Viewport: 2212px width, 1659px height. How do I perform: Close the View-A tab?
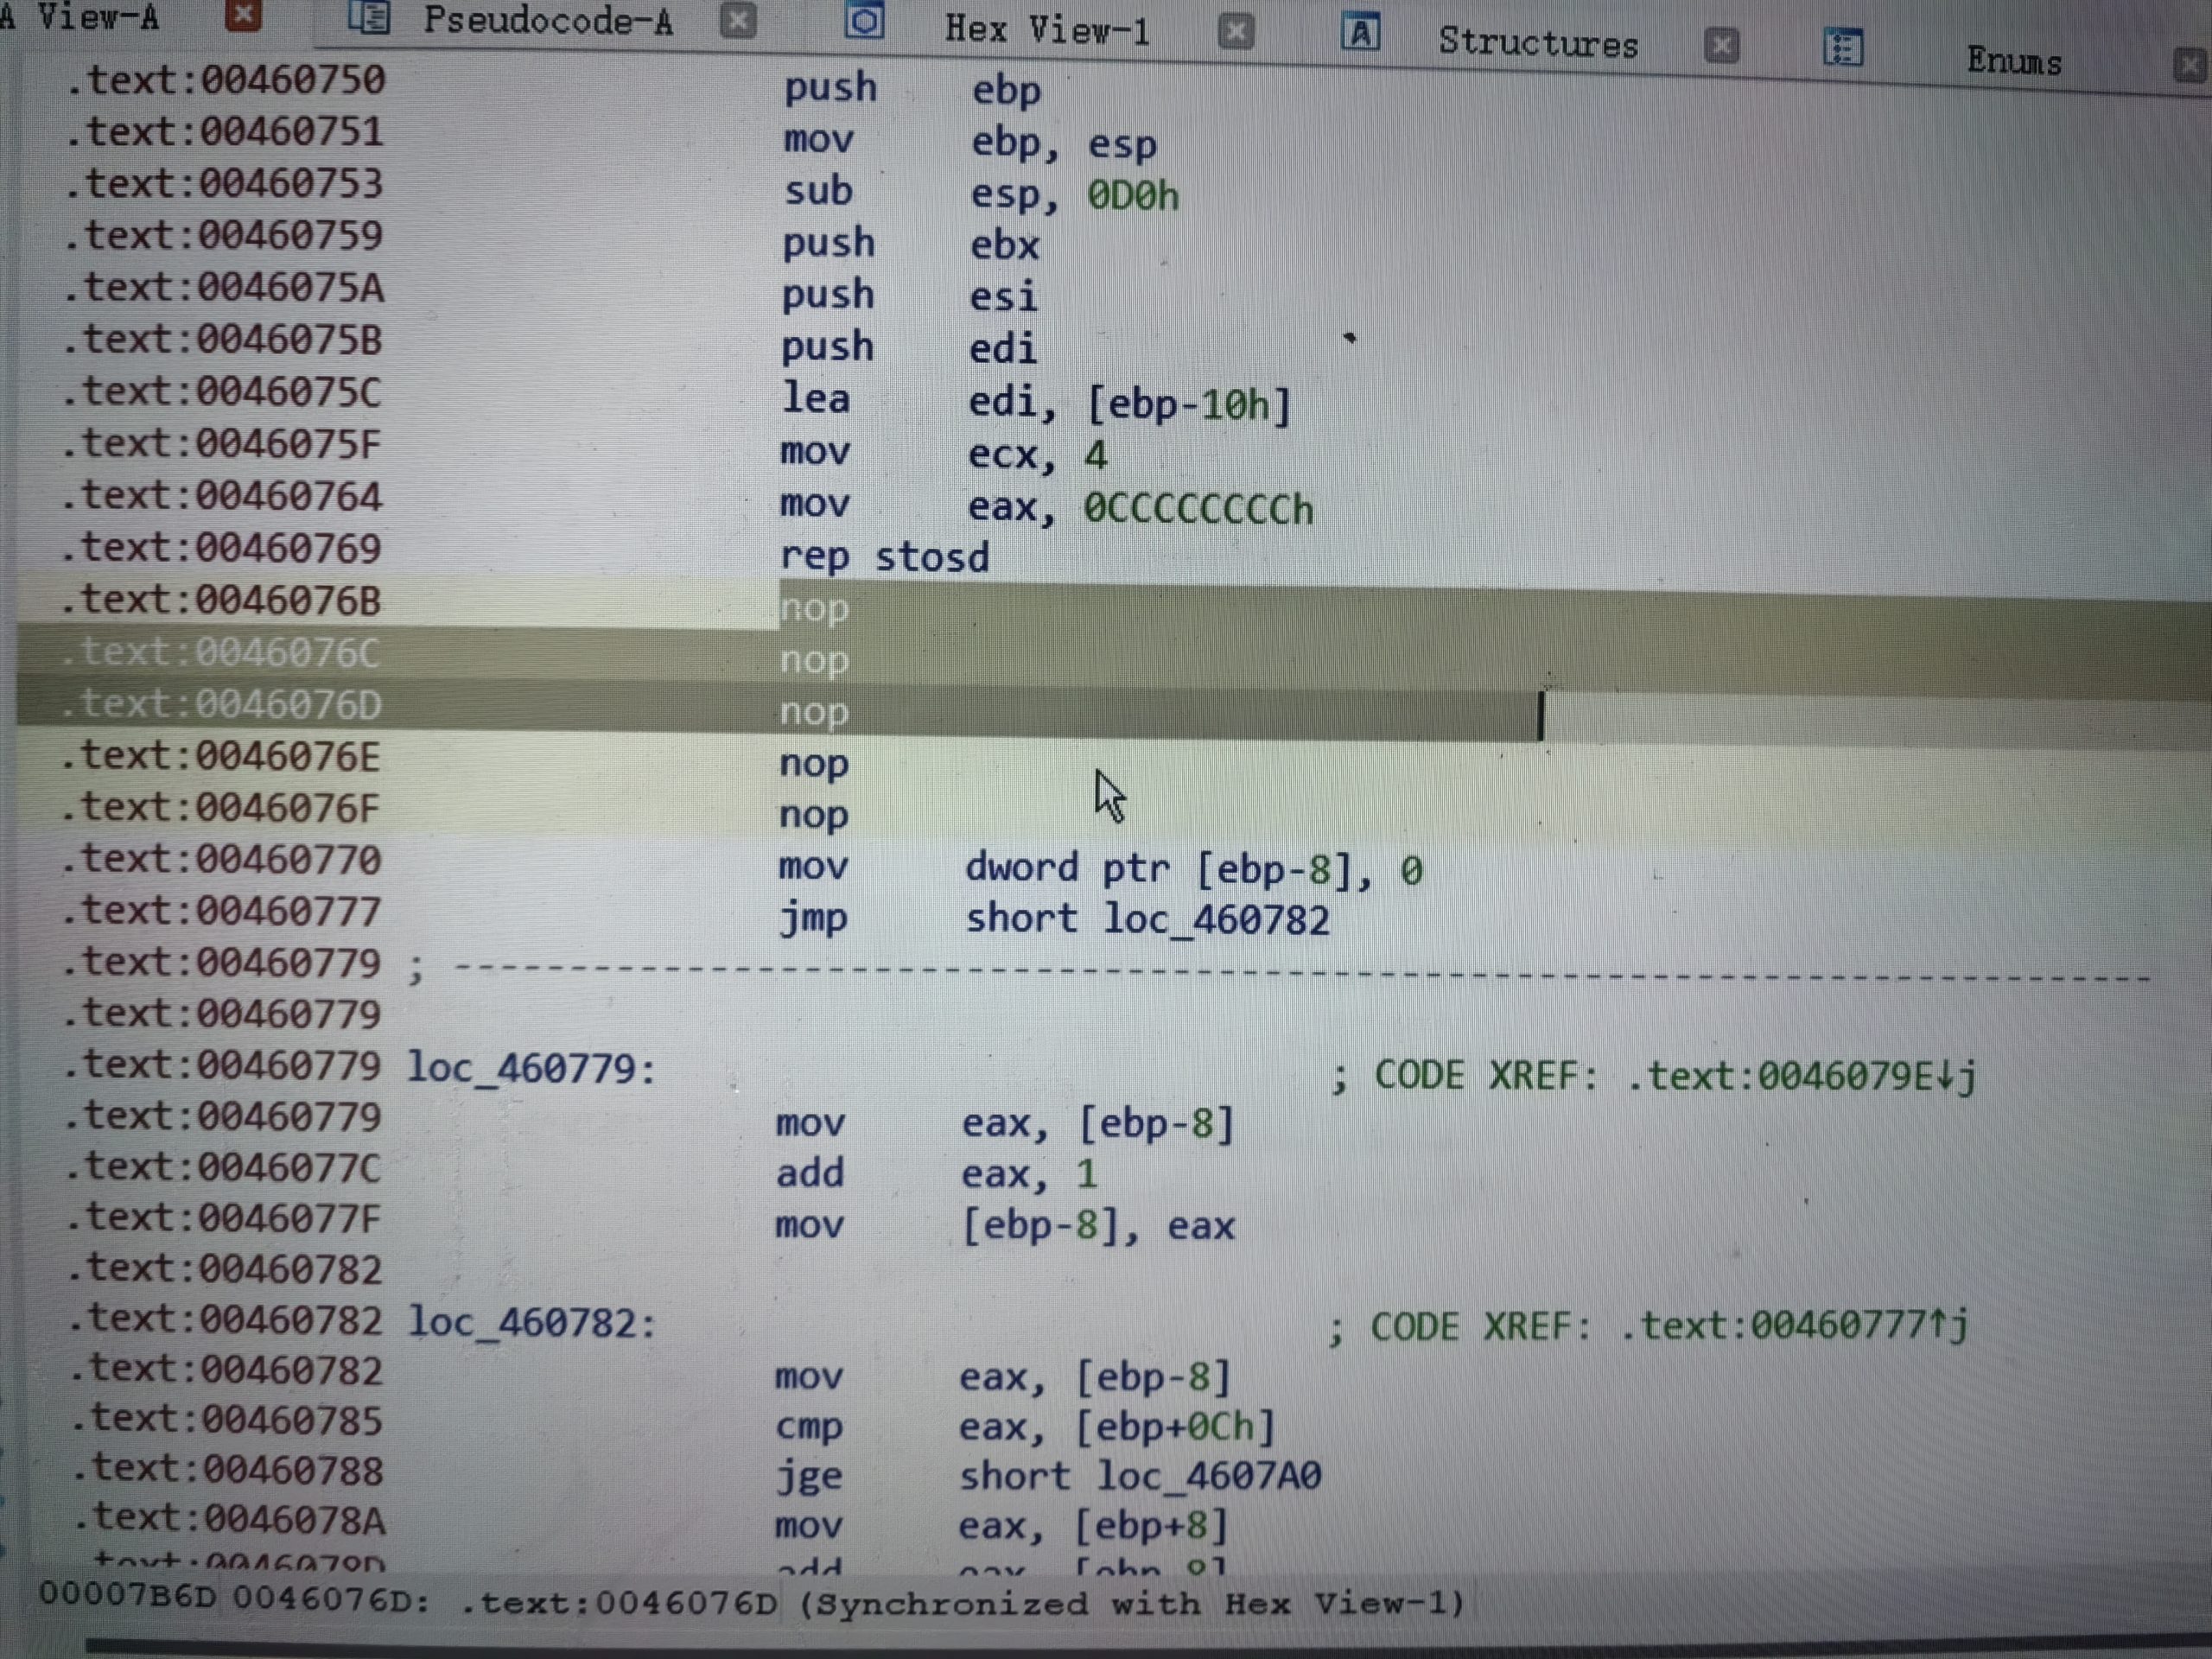[x=243, y=14]
